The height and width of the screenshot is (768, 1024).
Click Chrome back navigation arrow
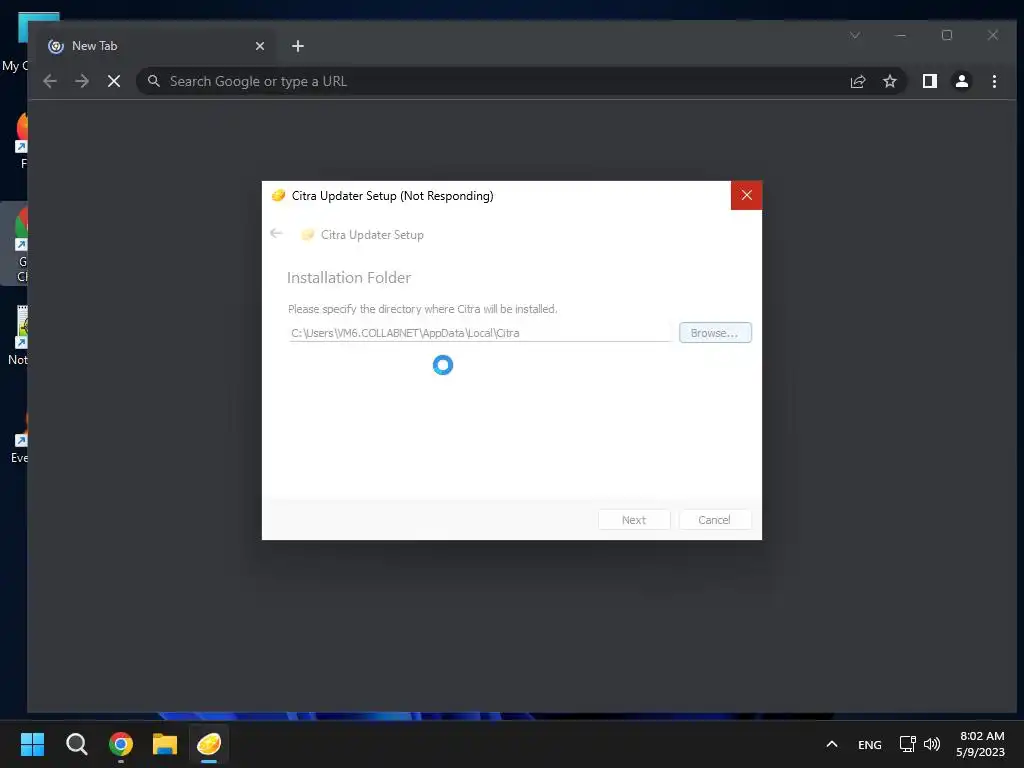point(50,81)
